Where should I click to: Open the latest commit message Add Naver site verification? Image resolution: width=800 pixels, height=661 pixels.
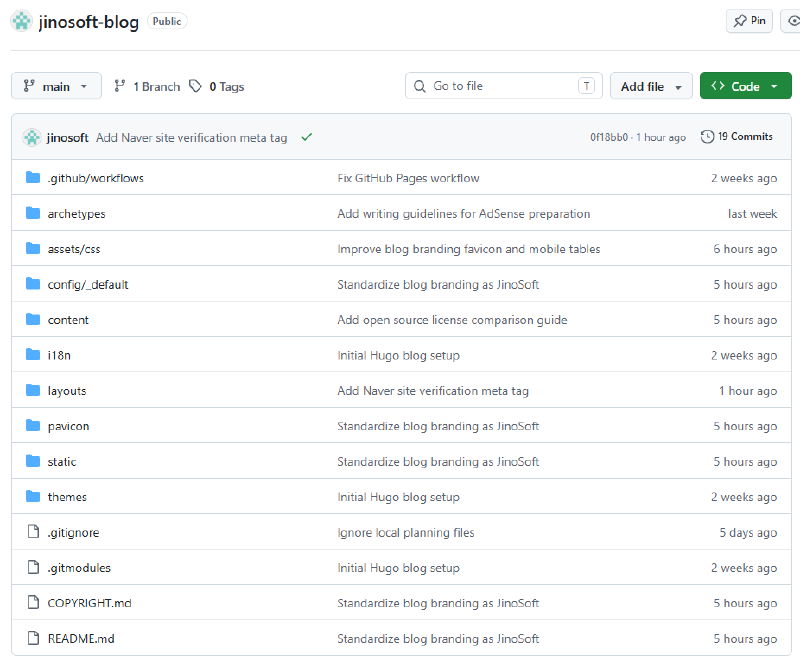pyautogui.click(x=191, y=138)
